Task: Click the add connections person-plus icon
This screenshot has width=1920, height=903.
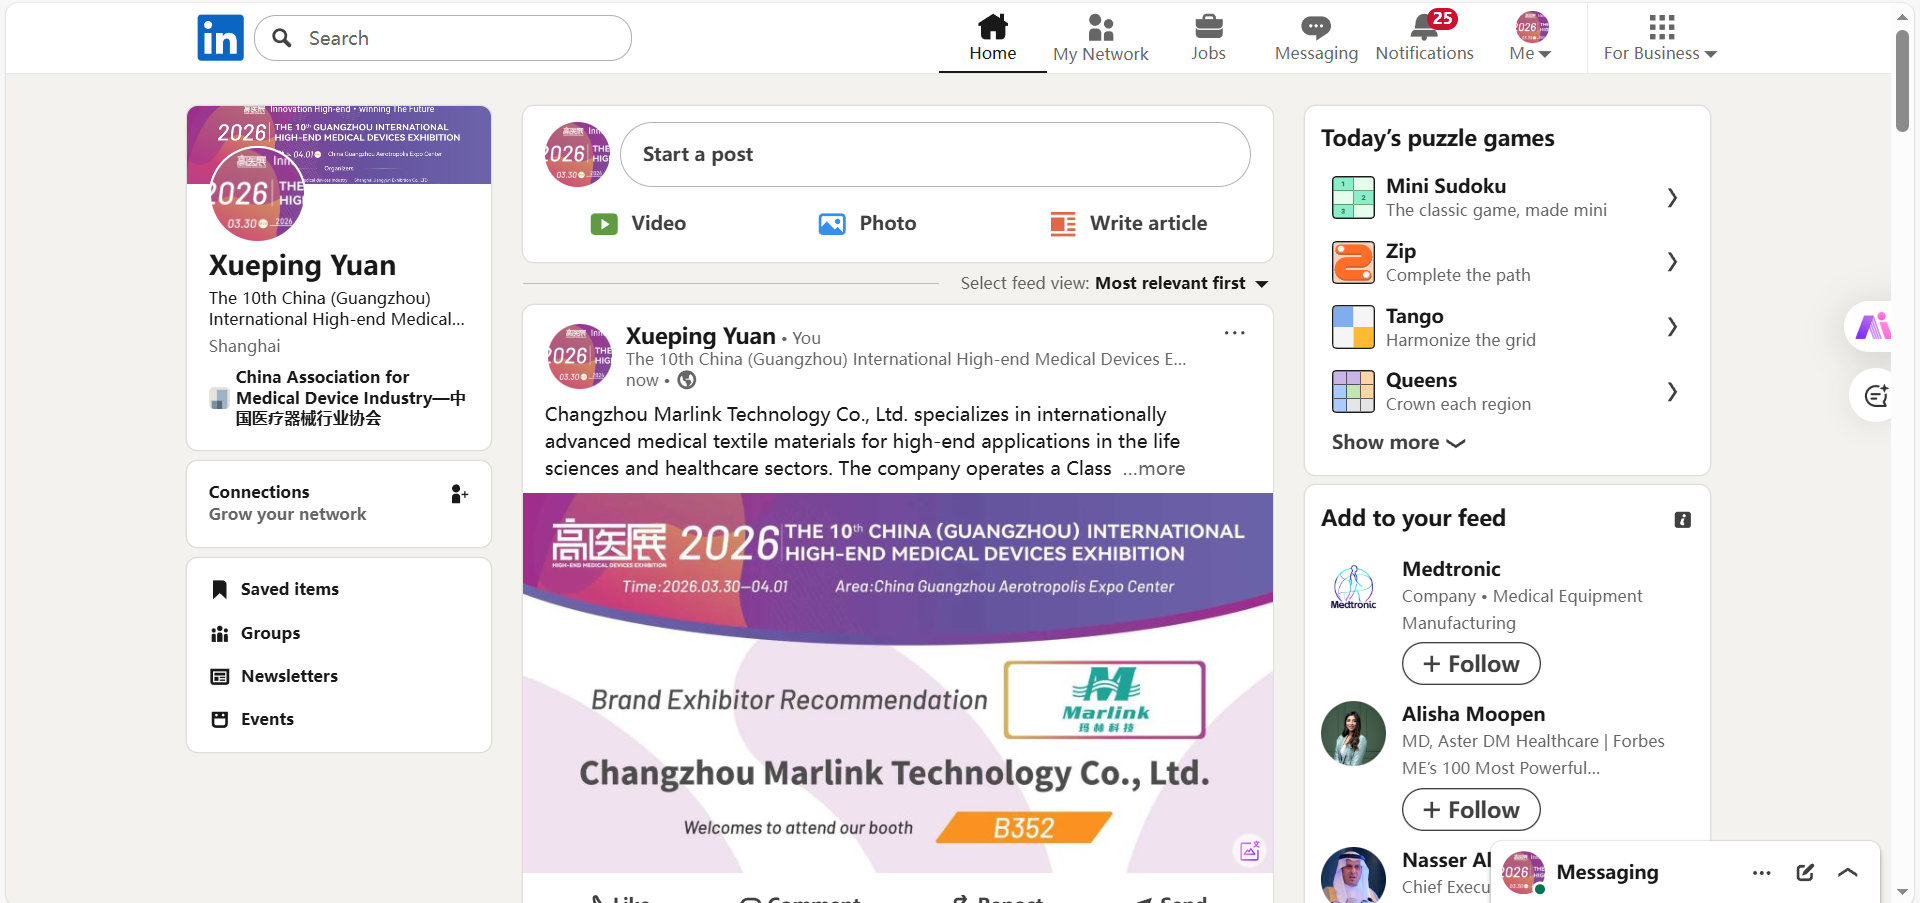Action: pyautogui.click(x=459, y=494)
